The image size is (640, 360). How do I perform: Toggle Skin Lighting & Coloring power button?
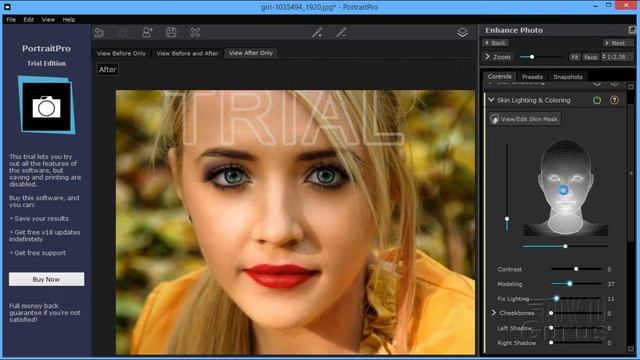pyautogui.click(x=597, y=100)
